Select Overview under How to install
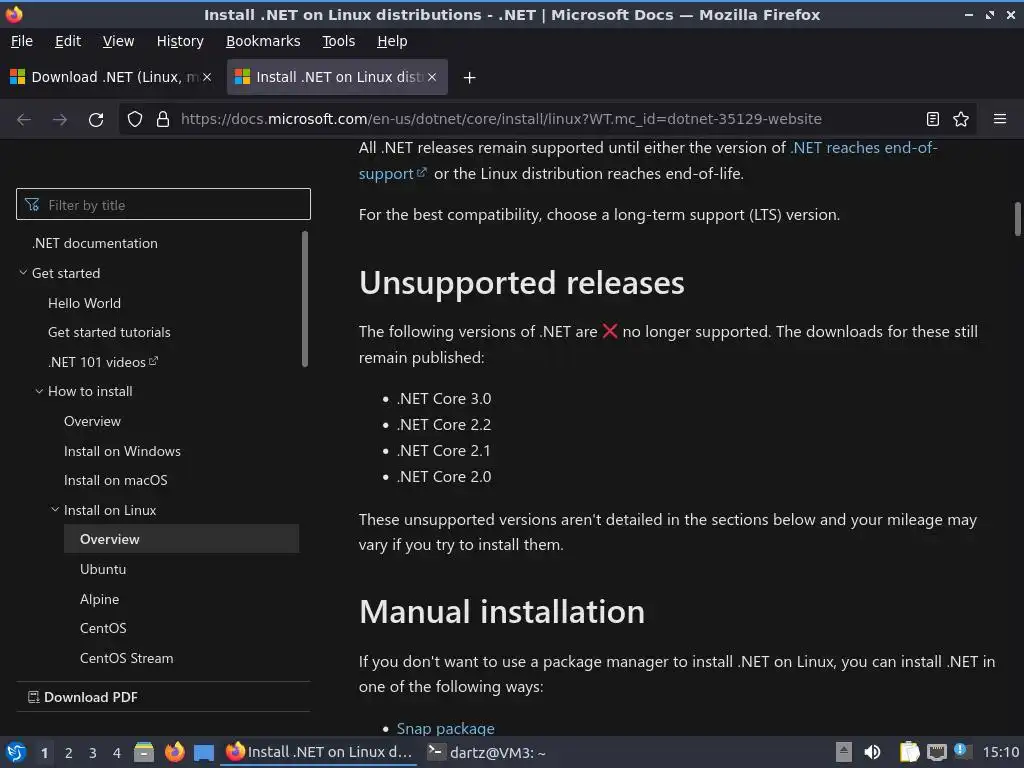This screenshot has width=1024, height=768. point(92,421)
